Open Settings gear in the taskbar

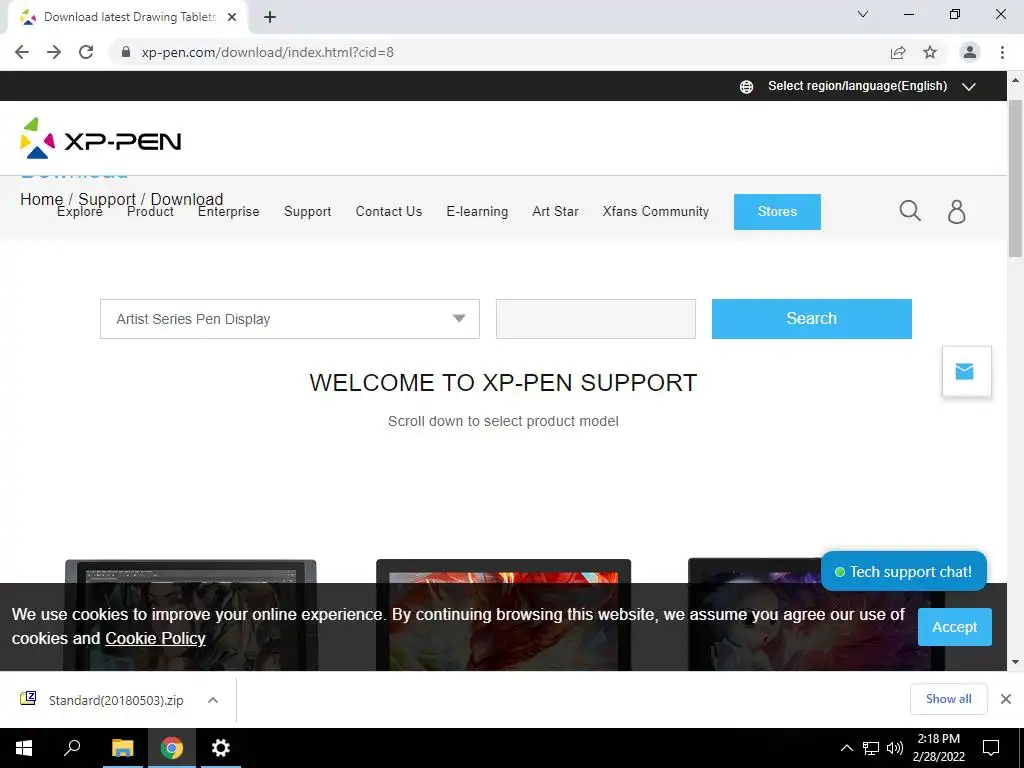point(221,748)
